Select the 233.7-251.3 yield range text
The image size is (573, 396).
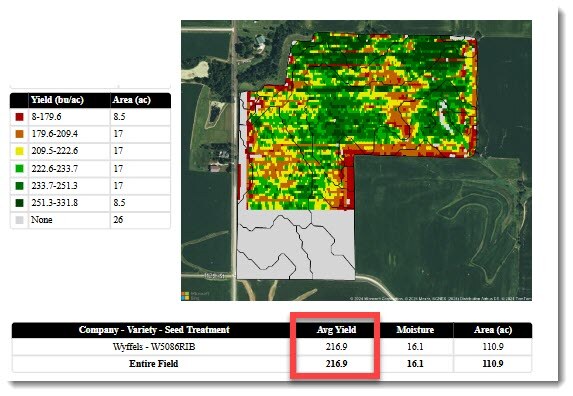(x=54, y=186)
